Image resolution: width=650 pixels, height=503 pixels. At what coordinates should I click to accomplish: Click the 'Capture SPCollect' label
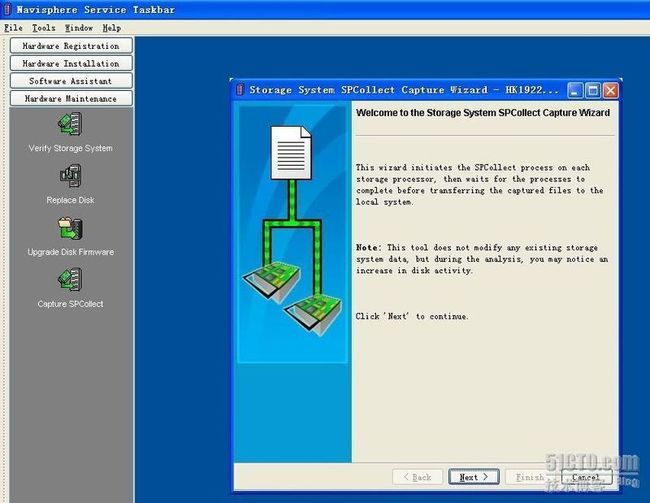pyautogui.click(x=70, y=304)
